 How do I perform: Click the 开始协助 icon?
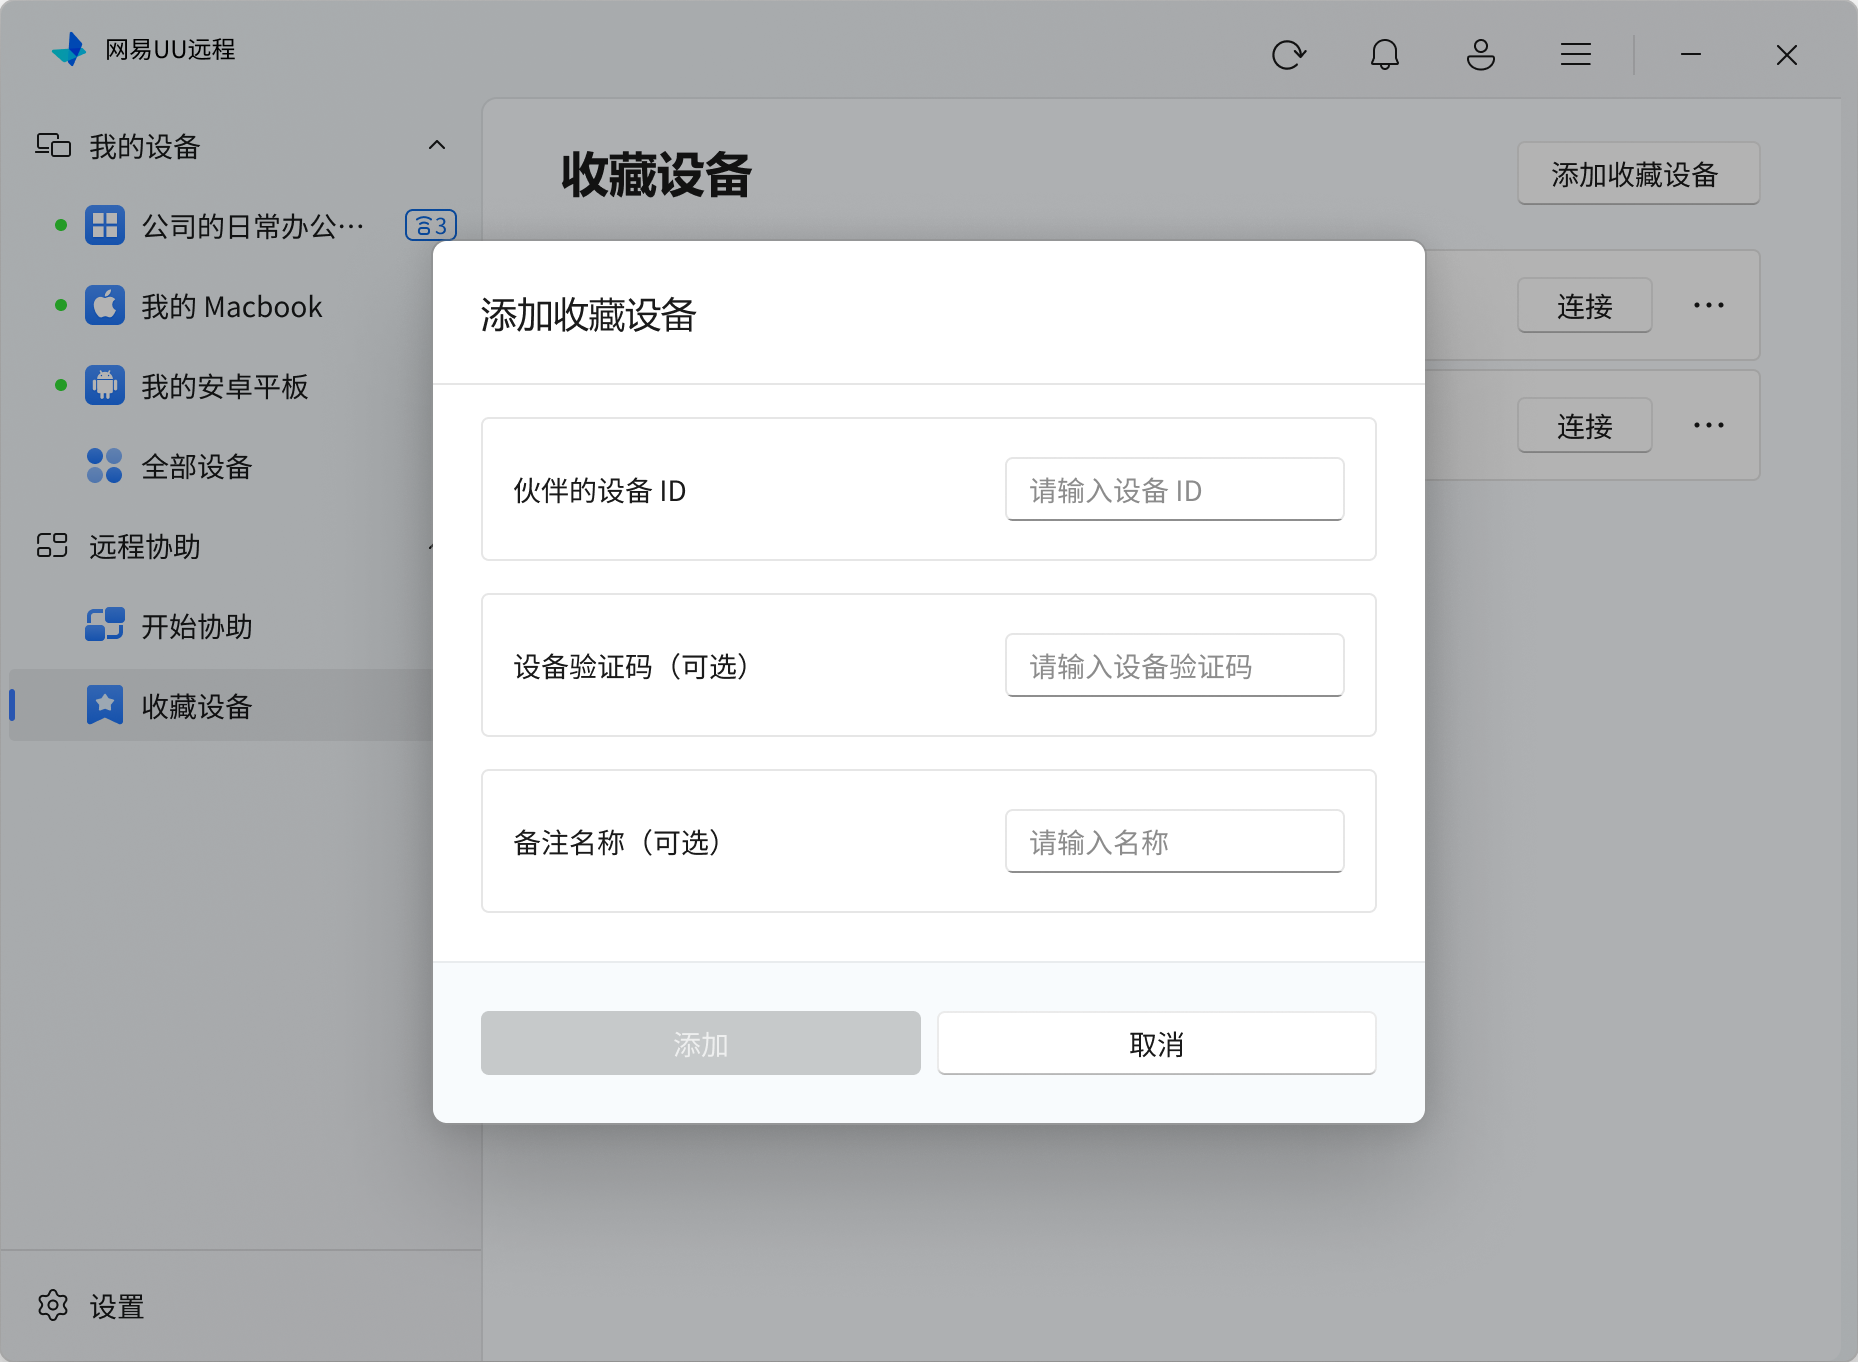tap(105, 625)
